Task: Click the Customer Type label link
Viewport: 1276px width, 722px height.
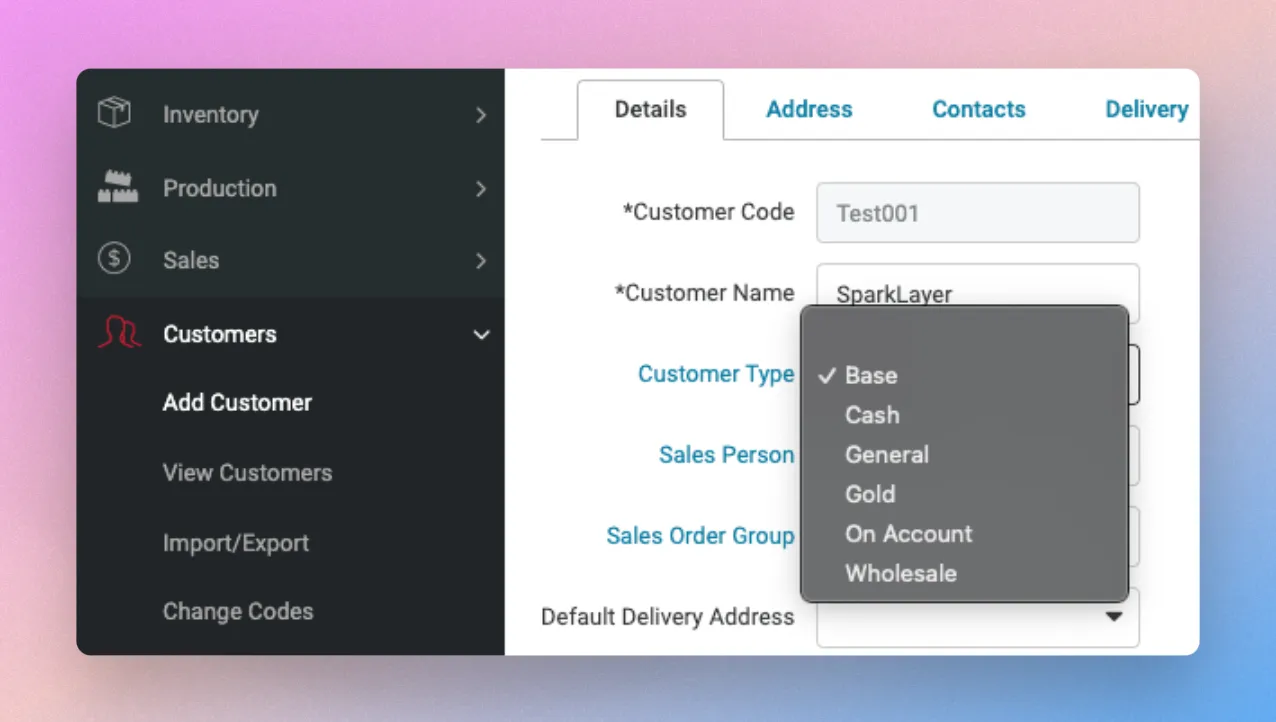Action: pos(716,374)
